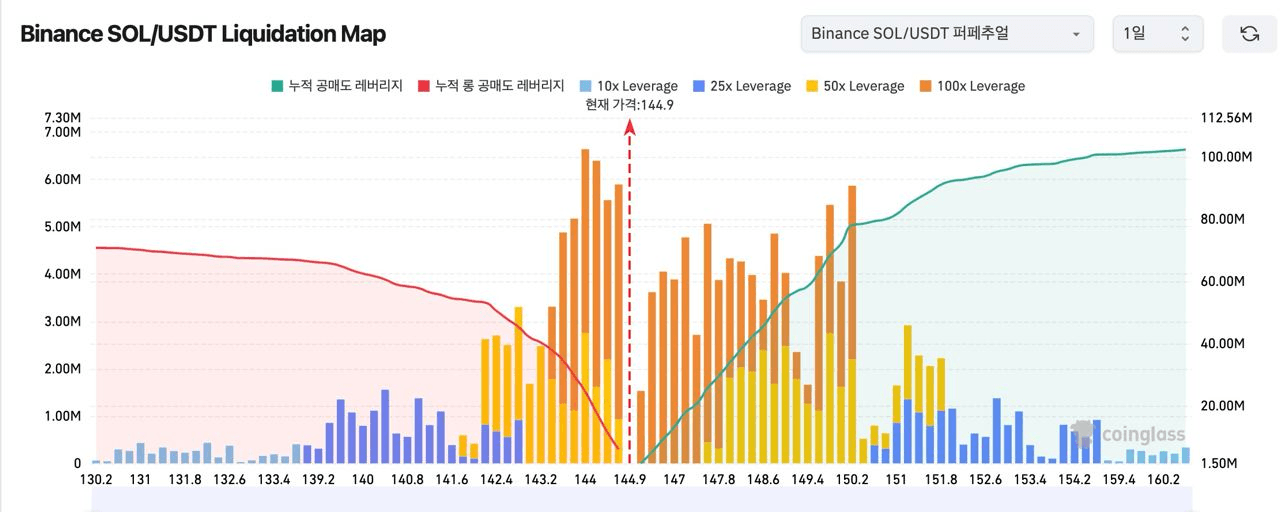Click the 160.2 x-axis price label
Screen dimensions: 1280x512
(x=1163, y=480)
